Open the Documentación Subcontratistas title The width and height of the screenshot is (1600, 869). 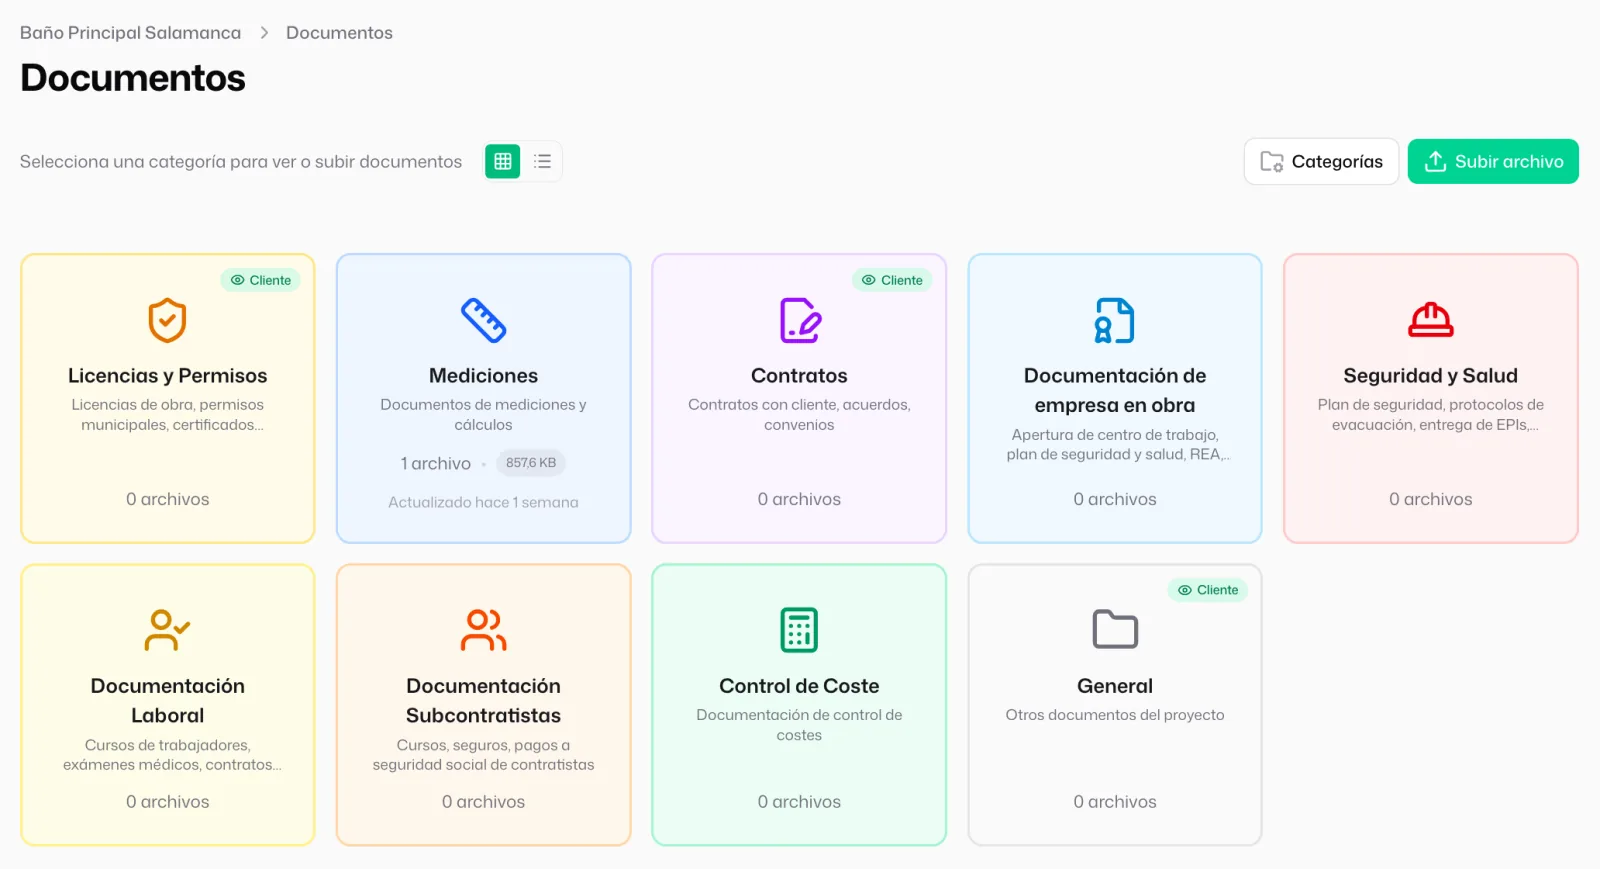pos(483,700)
